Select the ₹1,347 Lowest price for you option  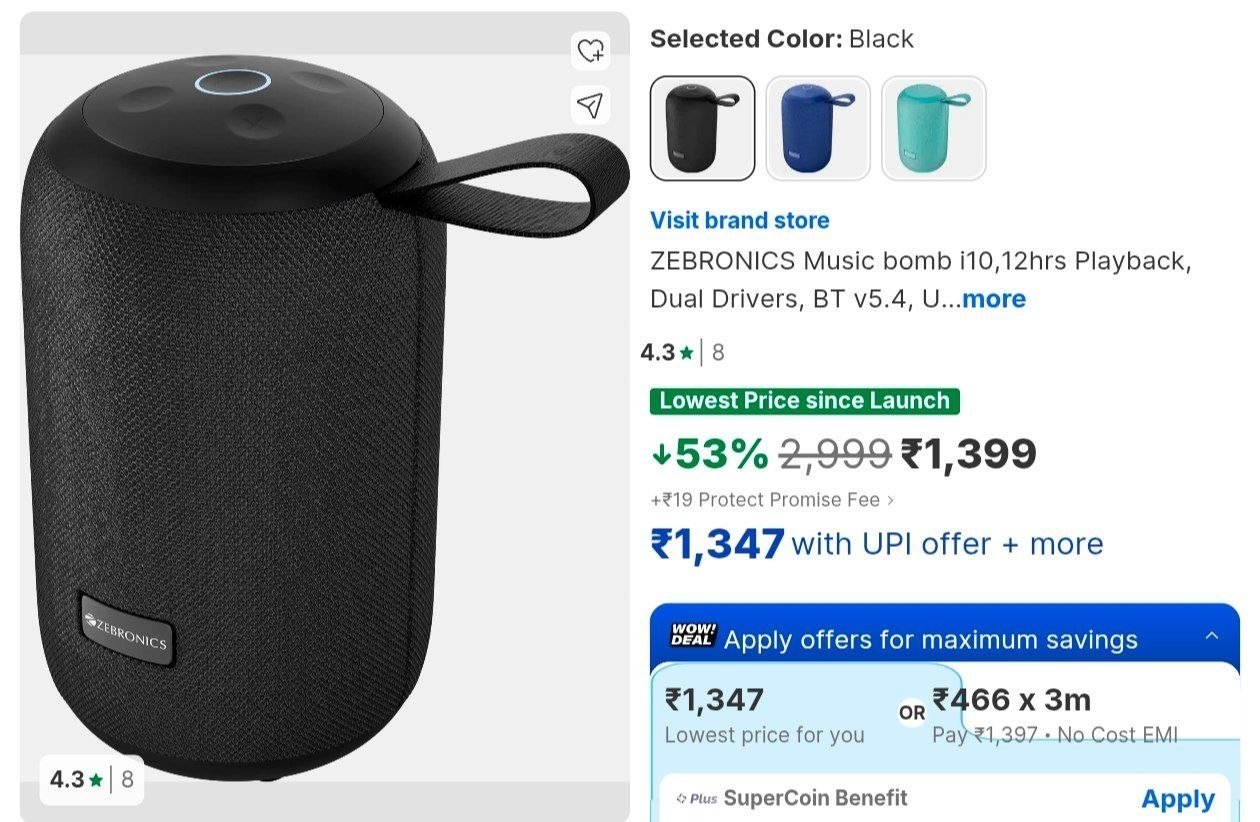click(765, 715)
